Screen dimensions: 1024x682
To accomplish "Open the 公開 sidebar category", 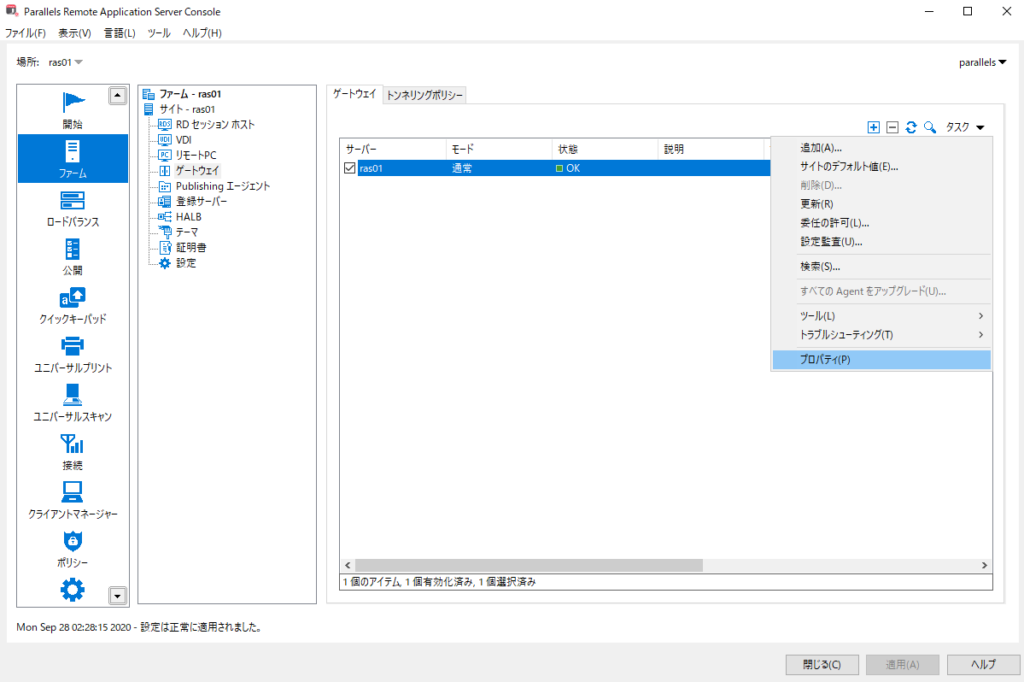I will point(72,256).
